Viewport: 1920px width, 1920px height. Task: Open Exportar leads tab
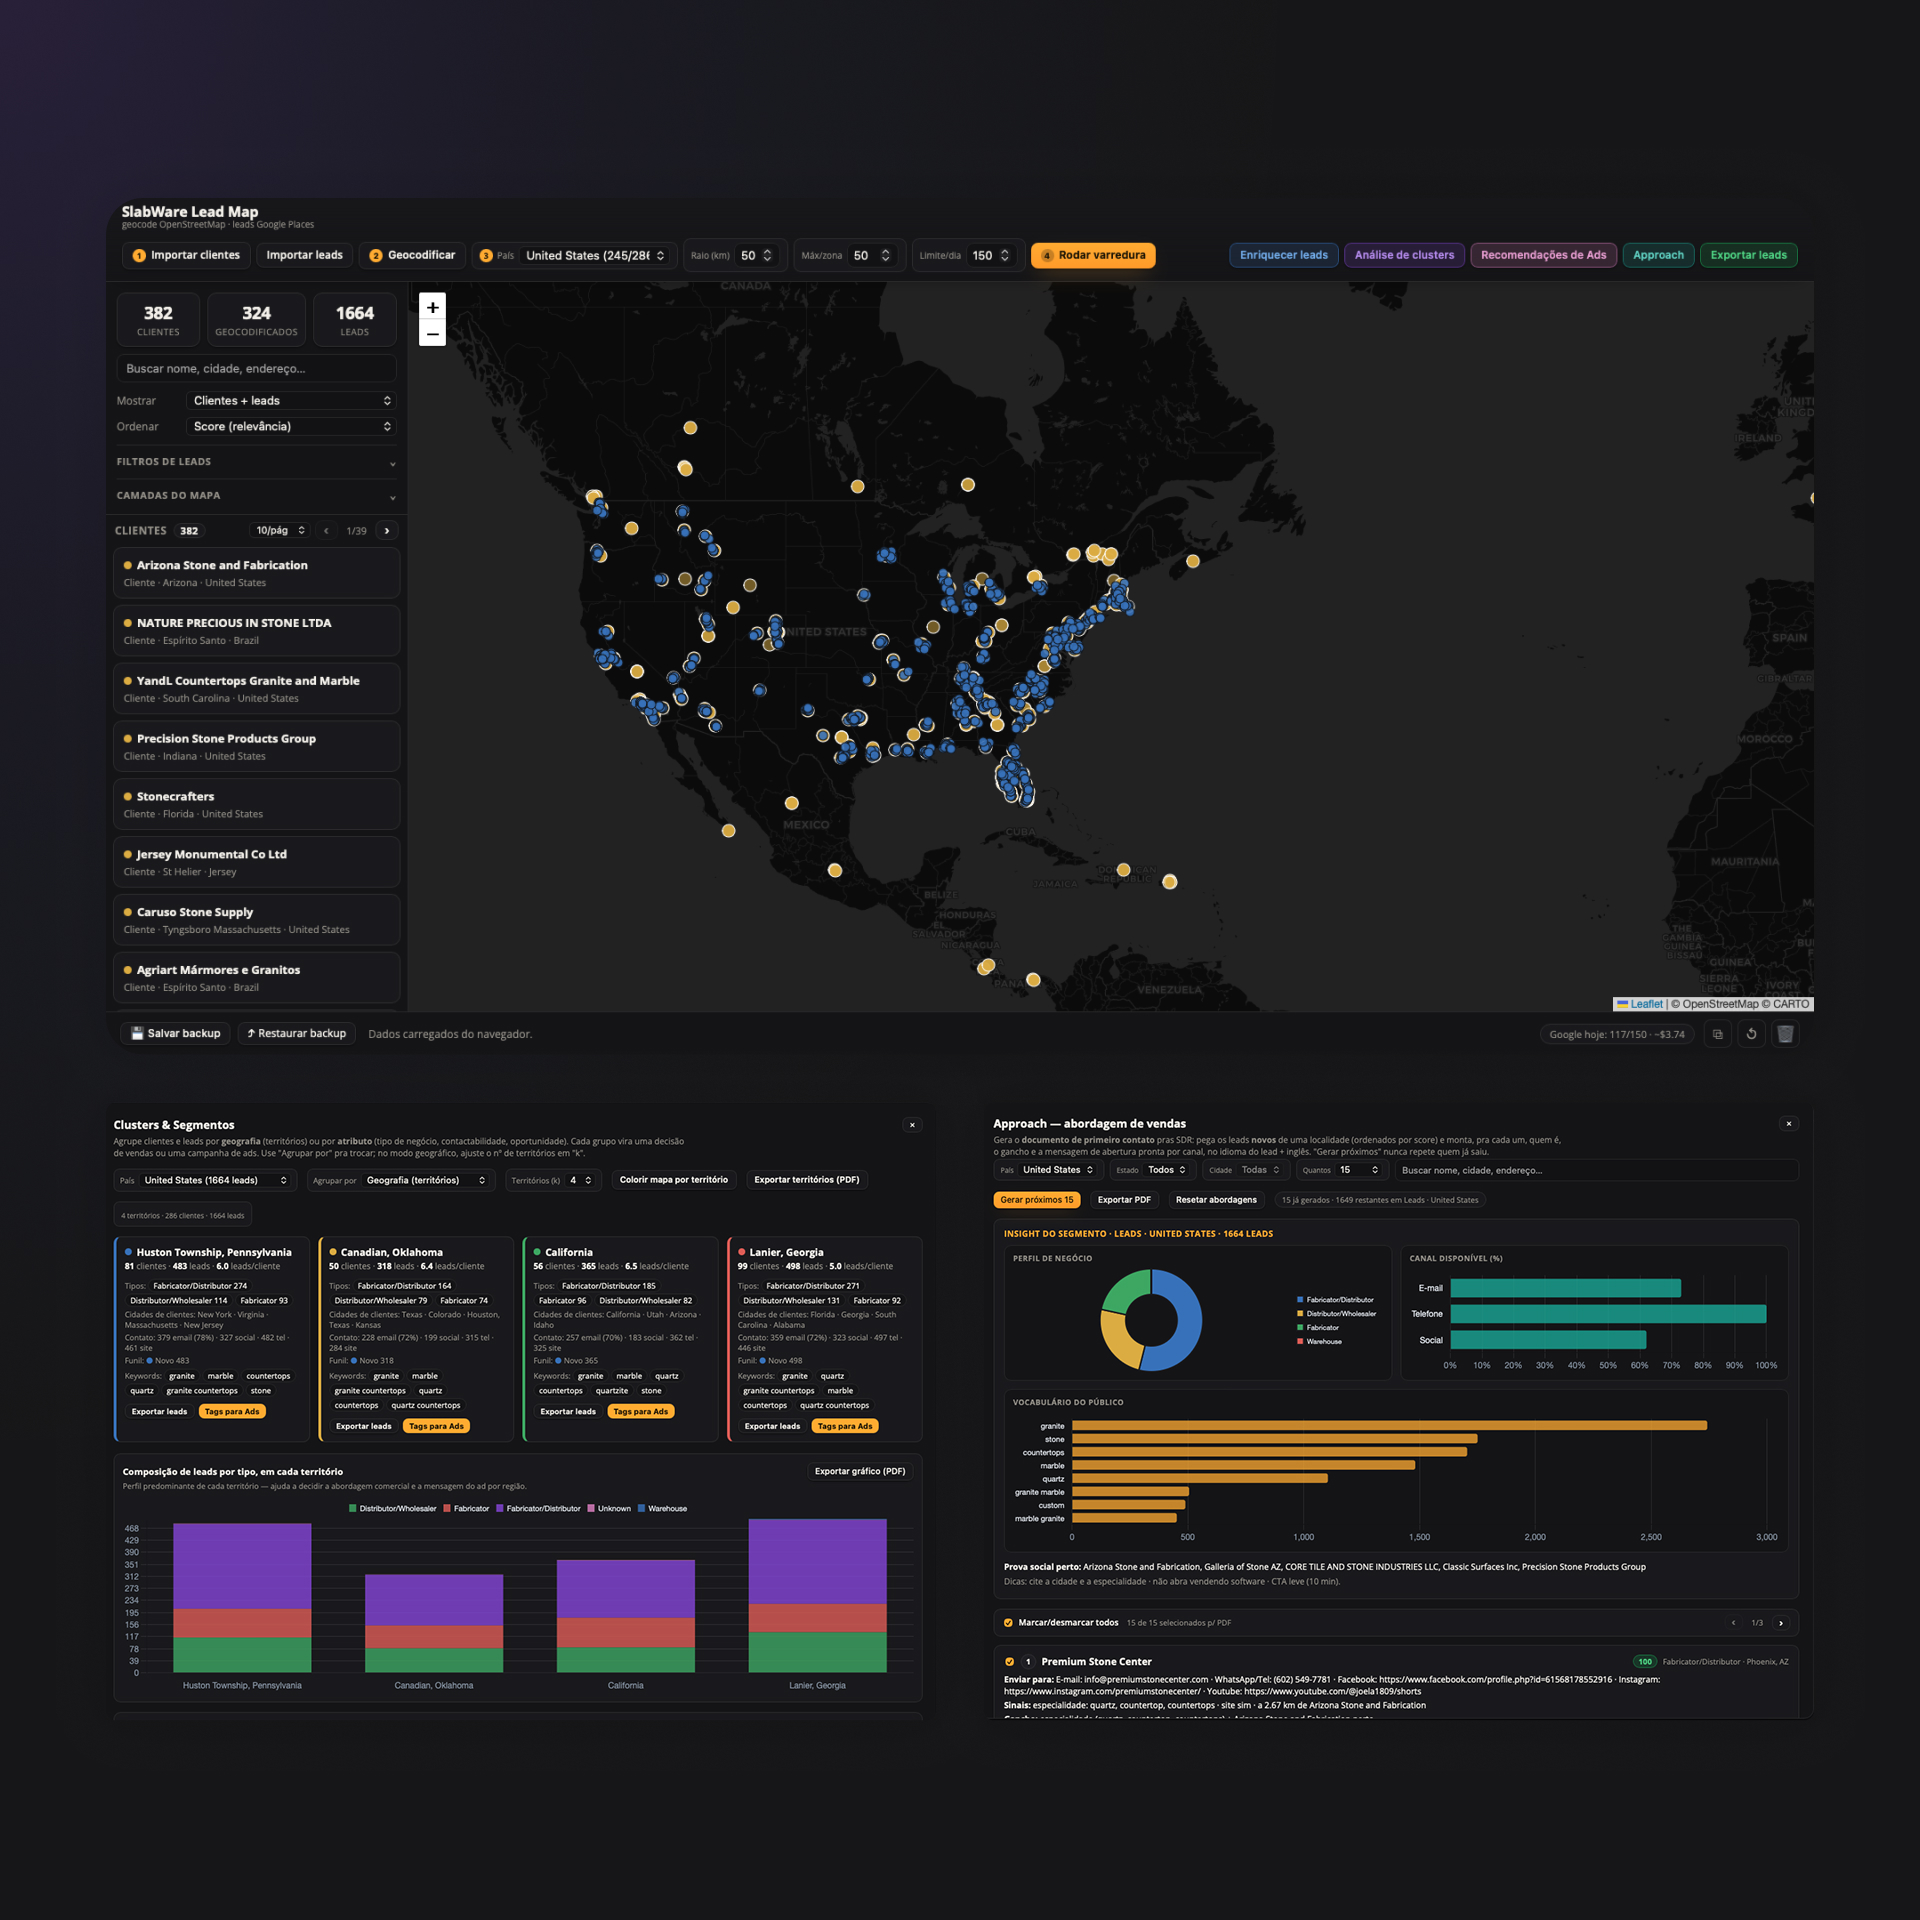pos(1748,255)
